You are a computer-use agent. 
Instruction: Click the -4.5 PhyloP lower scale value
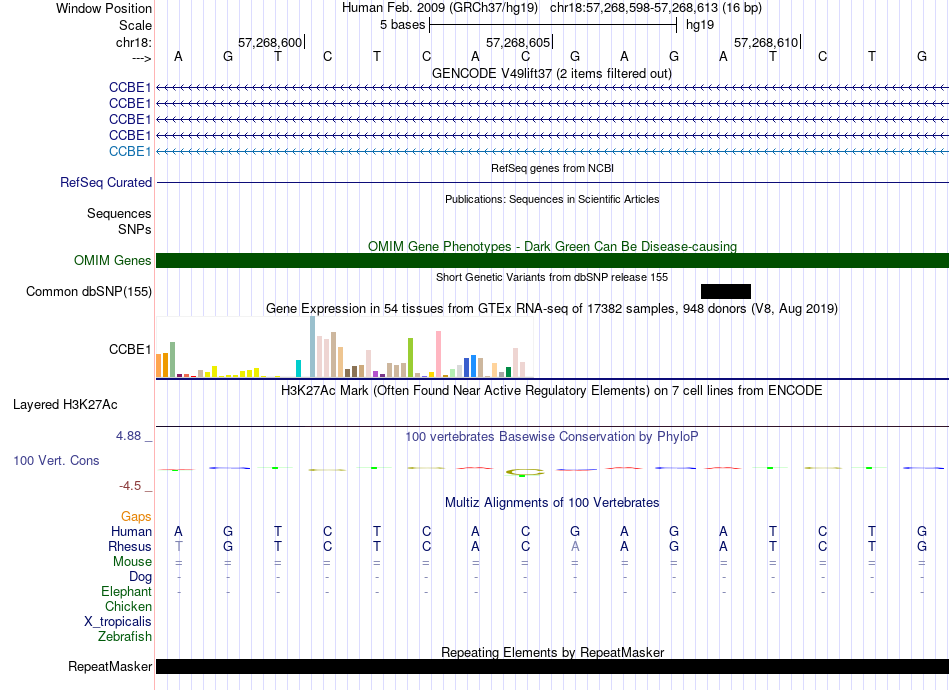pos(130,486)
